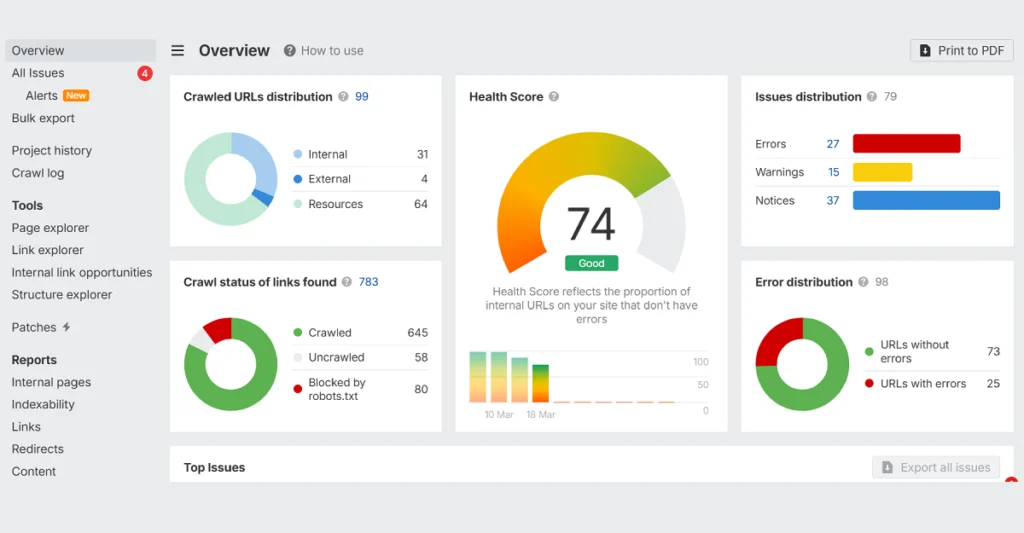Click the red 4 issues badge

pos(145,73)
